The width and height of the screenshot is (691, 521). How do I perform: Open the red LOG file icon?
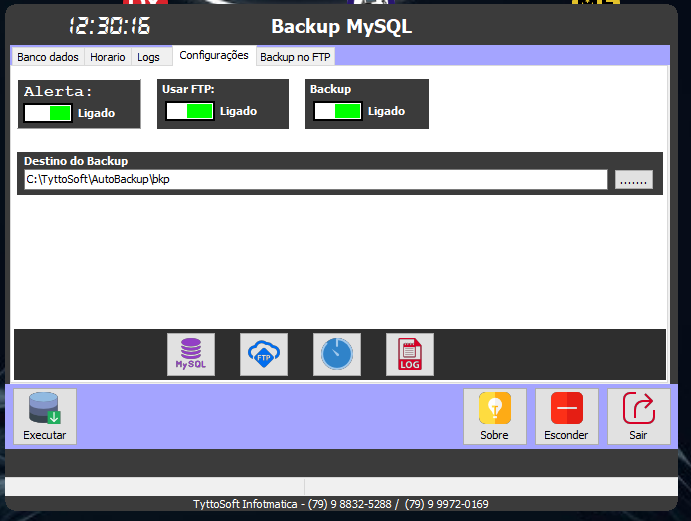(x=410, y=355)
